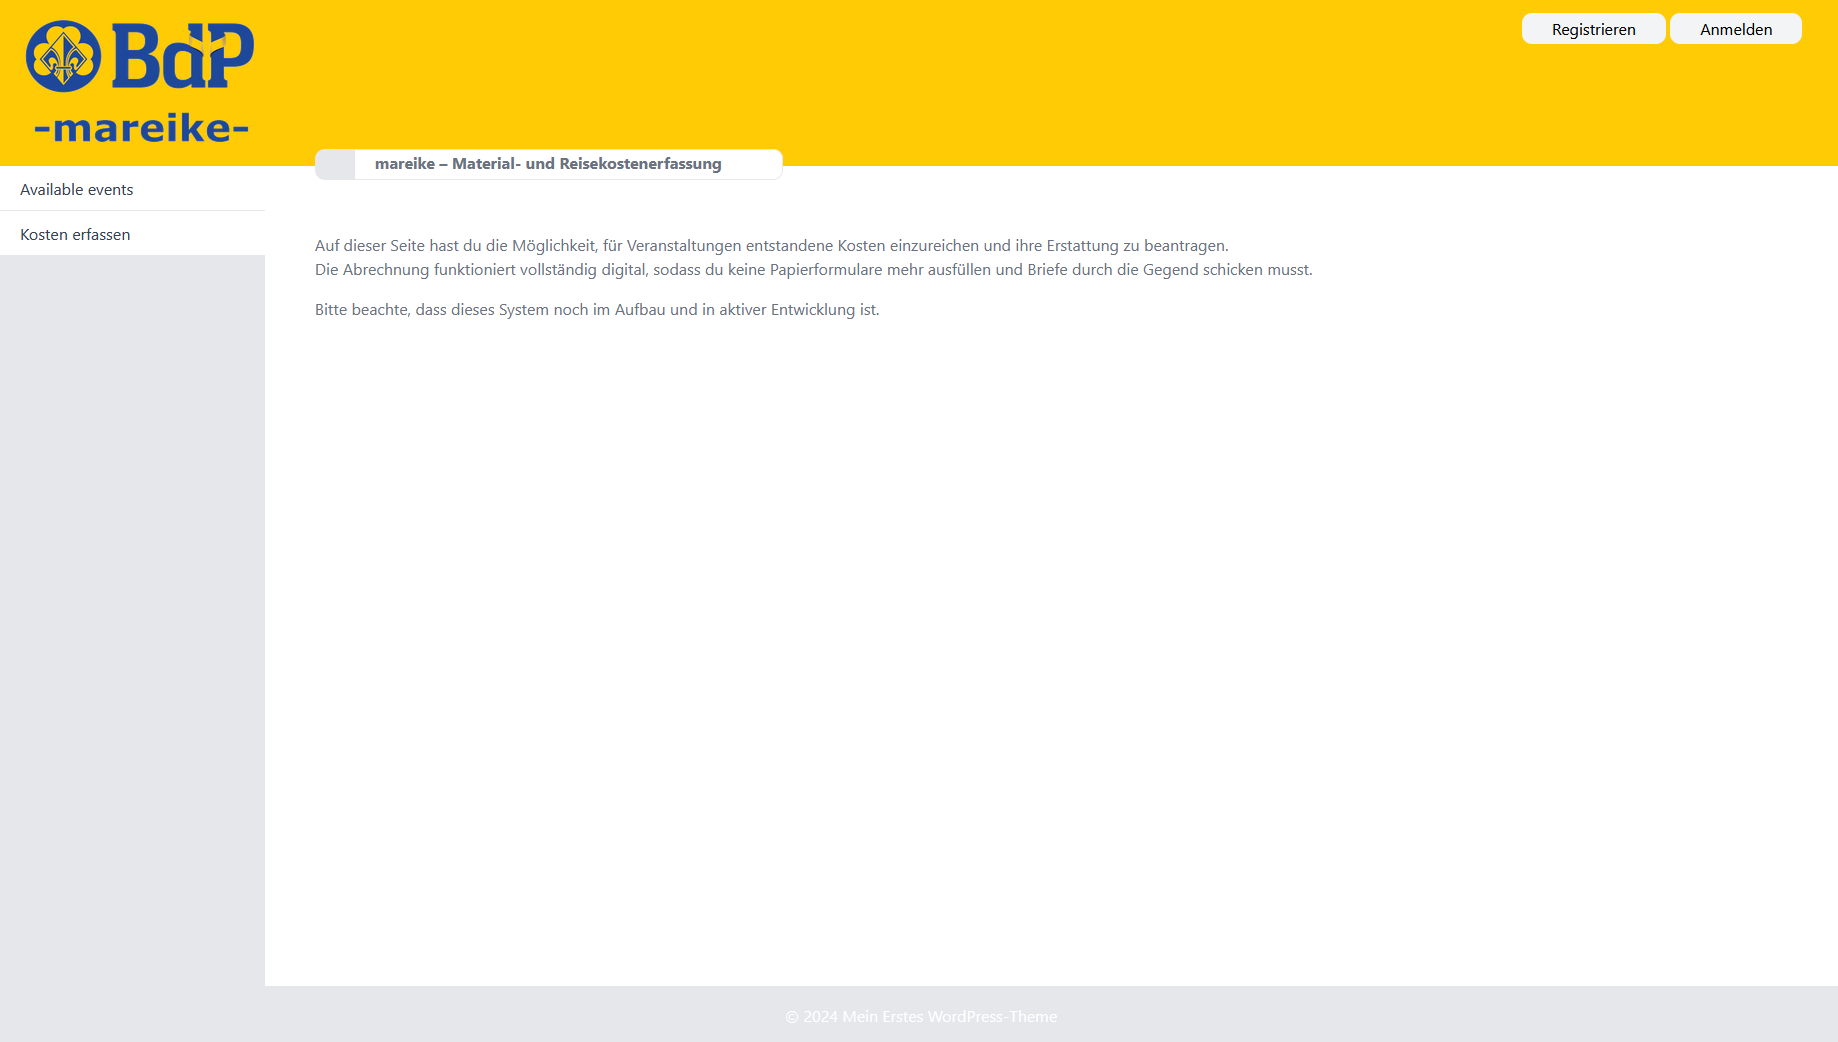The image size is (1838, 1042).
Task: Select Kosten erfassen in the sidebar menu
Action: 75,235
